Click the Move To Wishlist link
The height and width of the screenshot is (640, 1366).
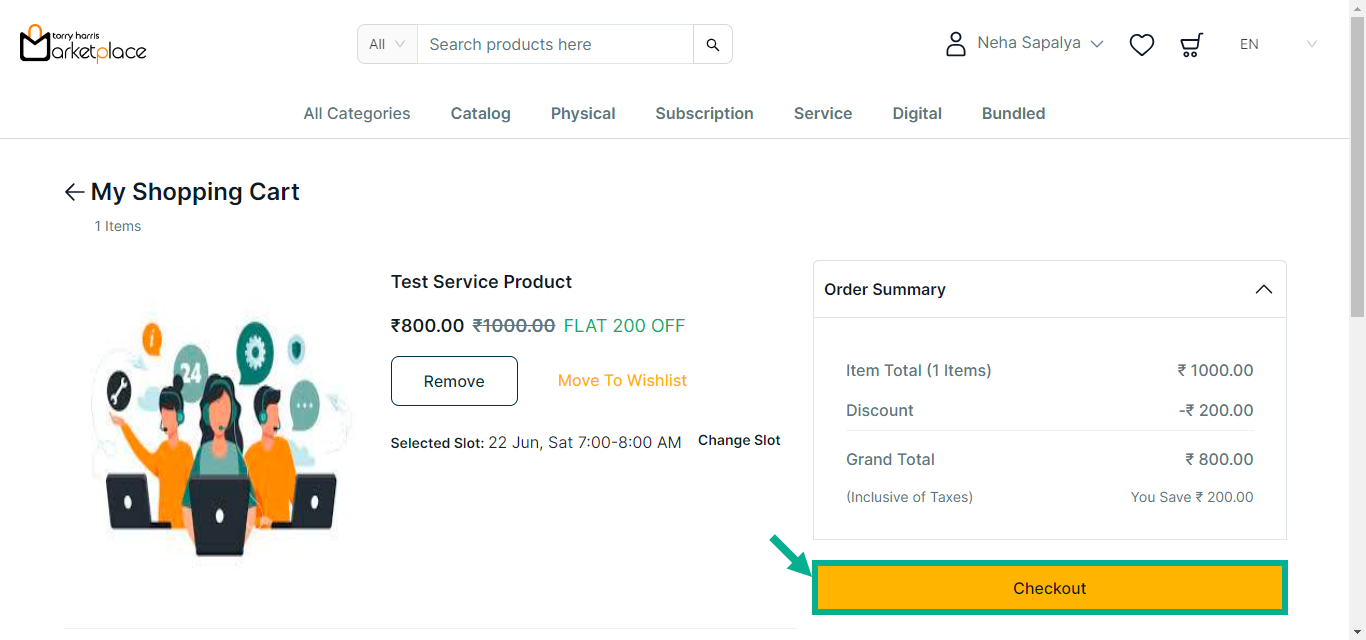pyautogui.click(x=622, y=381)
